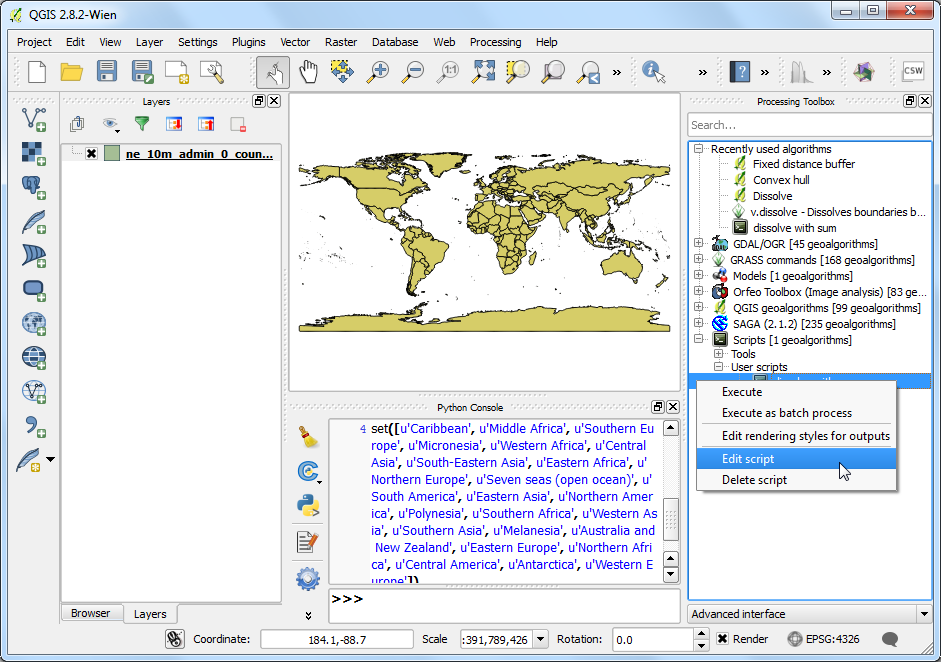This screenshot has width=941, height=662.
Task: Collapse the Recently used algorithms group
Action: click(x=698, y=148)
